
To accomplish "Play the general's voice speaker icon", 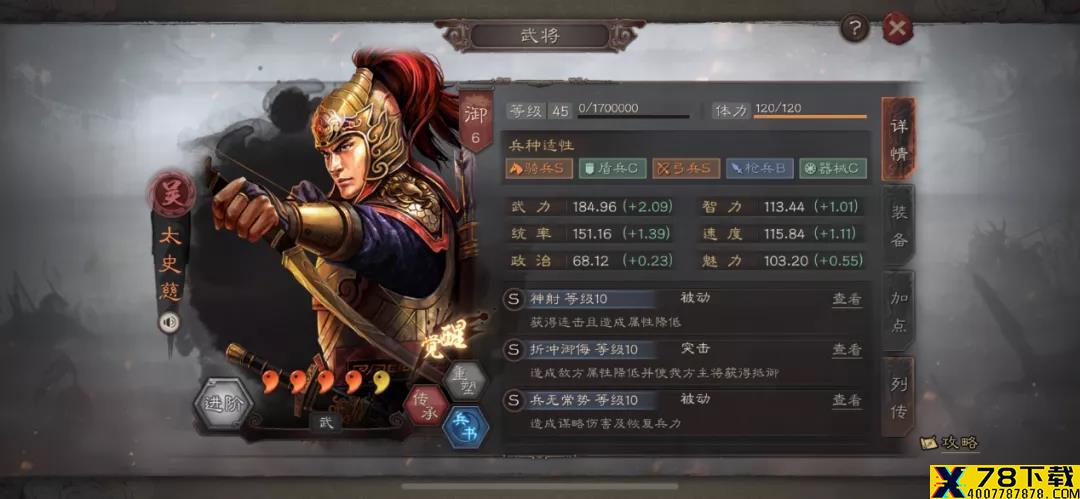I will (169, 322).
